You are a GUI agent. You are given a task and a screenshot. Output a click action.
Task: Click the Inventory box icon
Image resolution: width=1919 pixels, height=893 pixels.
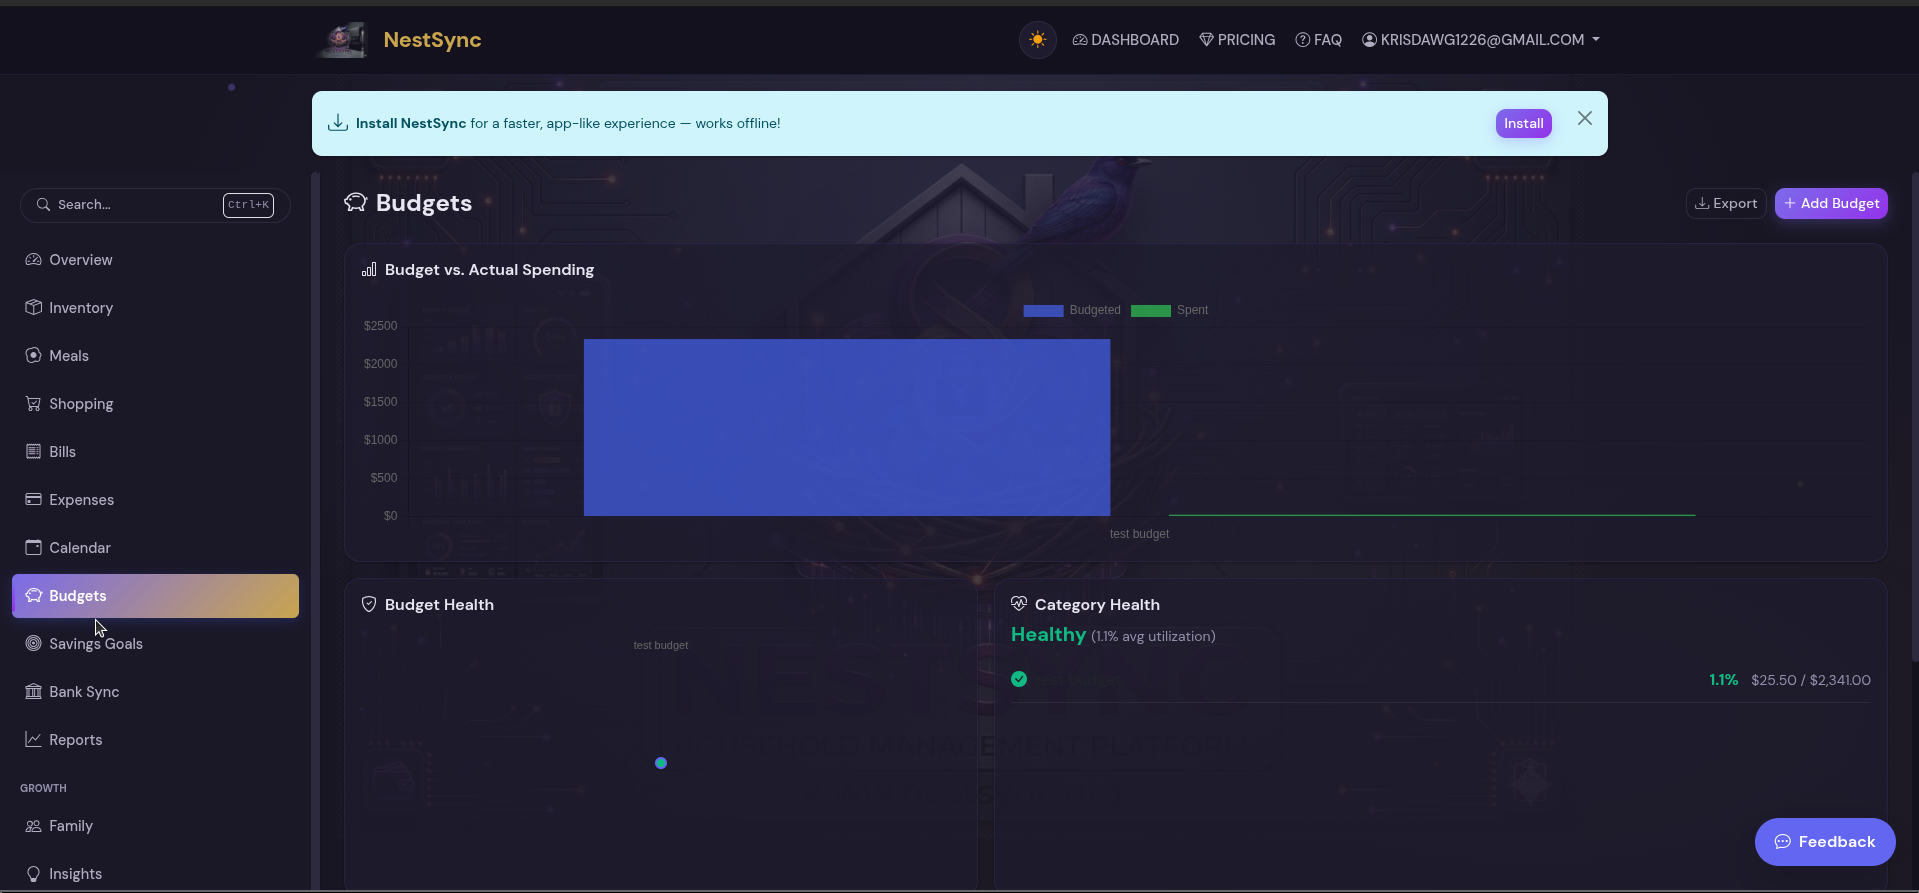click(33, 307)
